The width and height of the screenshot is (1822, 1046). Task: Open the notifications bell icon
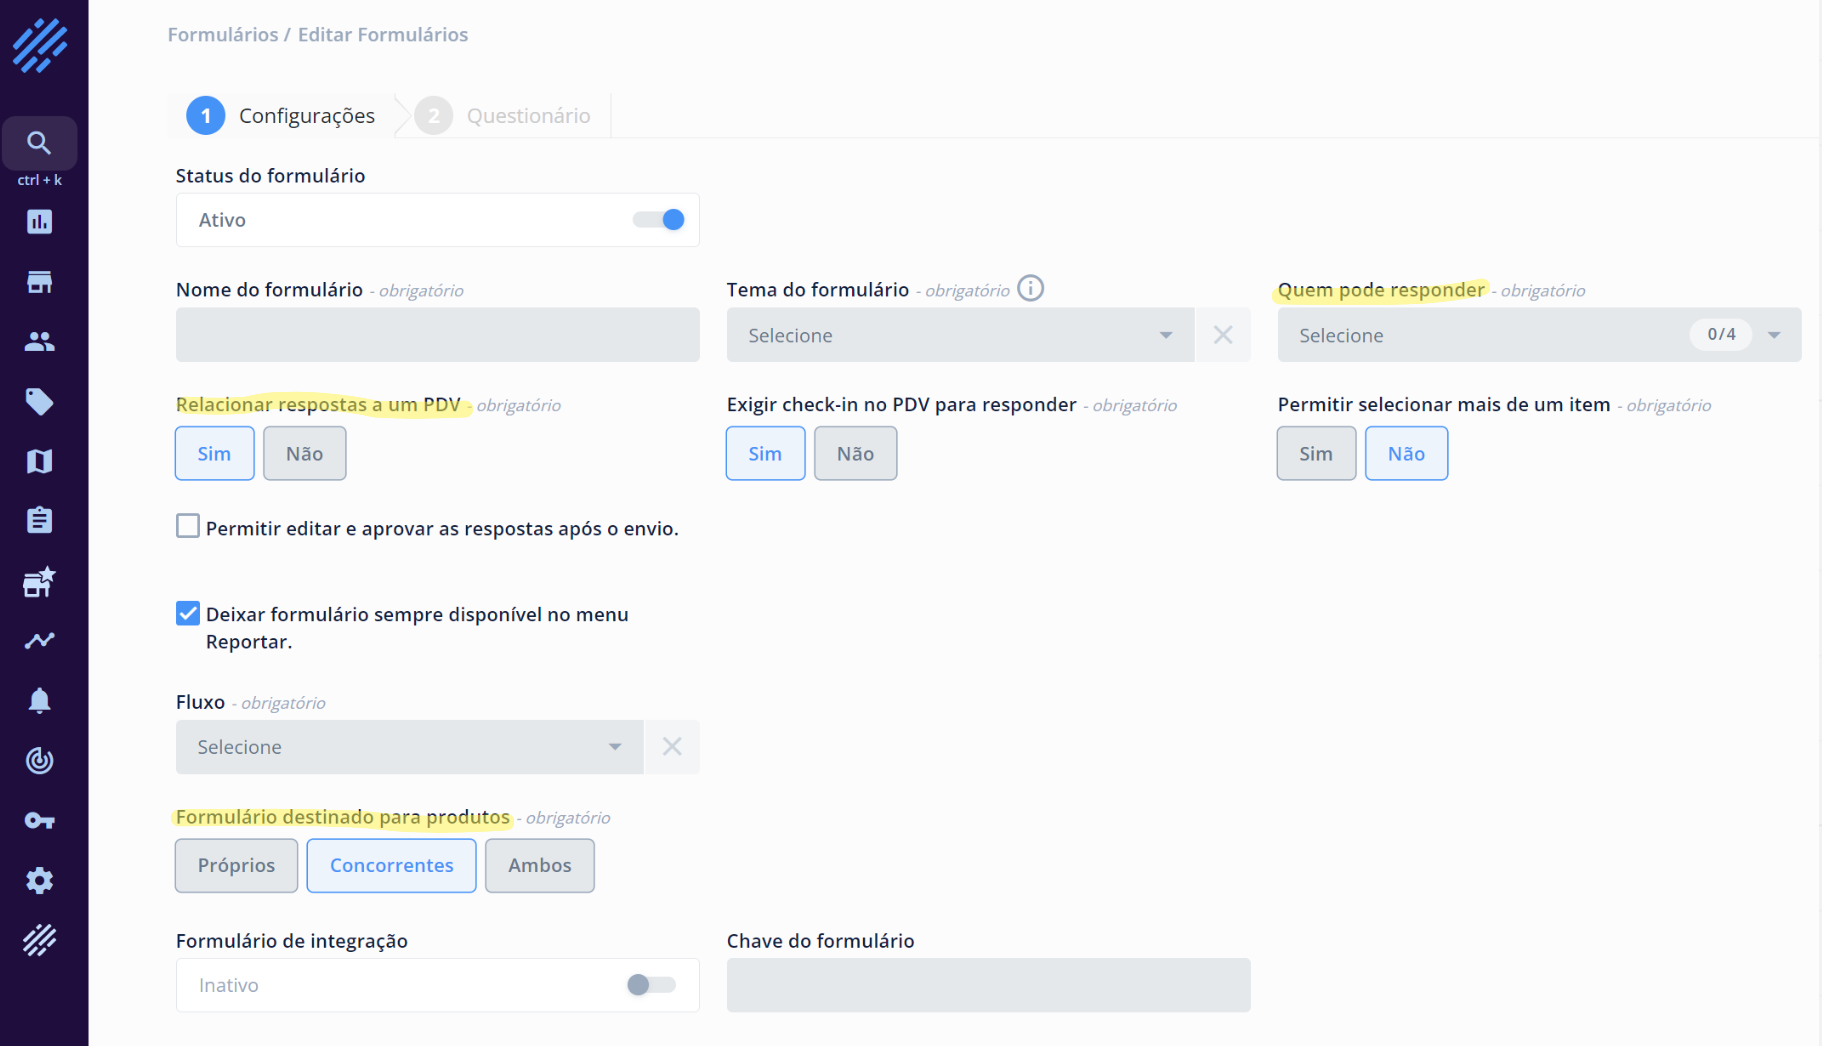click(x=39, y=701)
